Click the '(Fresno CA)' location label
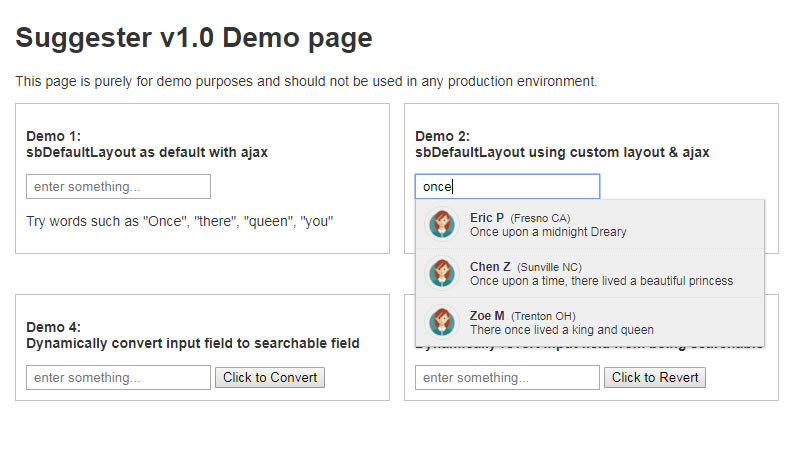 [x=540, y=218]
